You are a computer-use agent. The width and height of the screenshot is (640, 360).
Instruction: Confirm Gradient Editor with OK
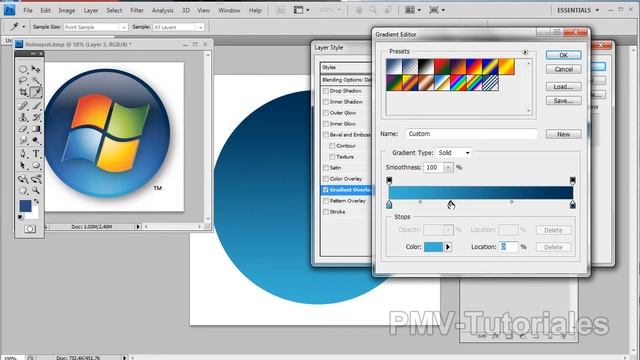point(563,55)
